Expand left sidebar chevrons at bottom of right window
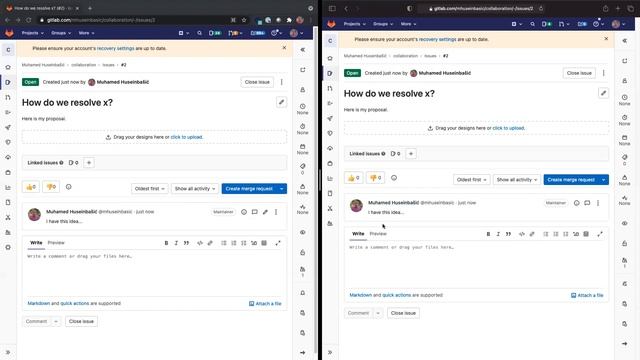The image size is (640, 360). (330, 352)
